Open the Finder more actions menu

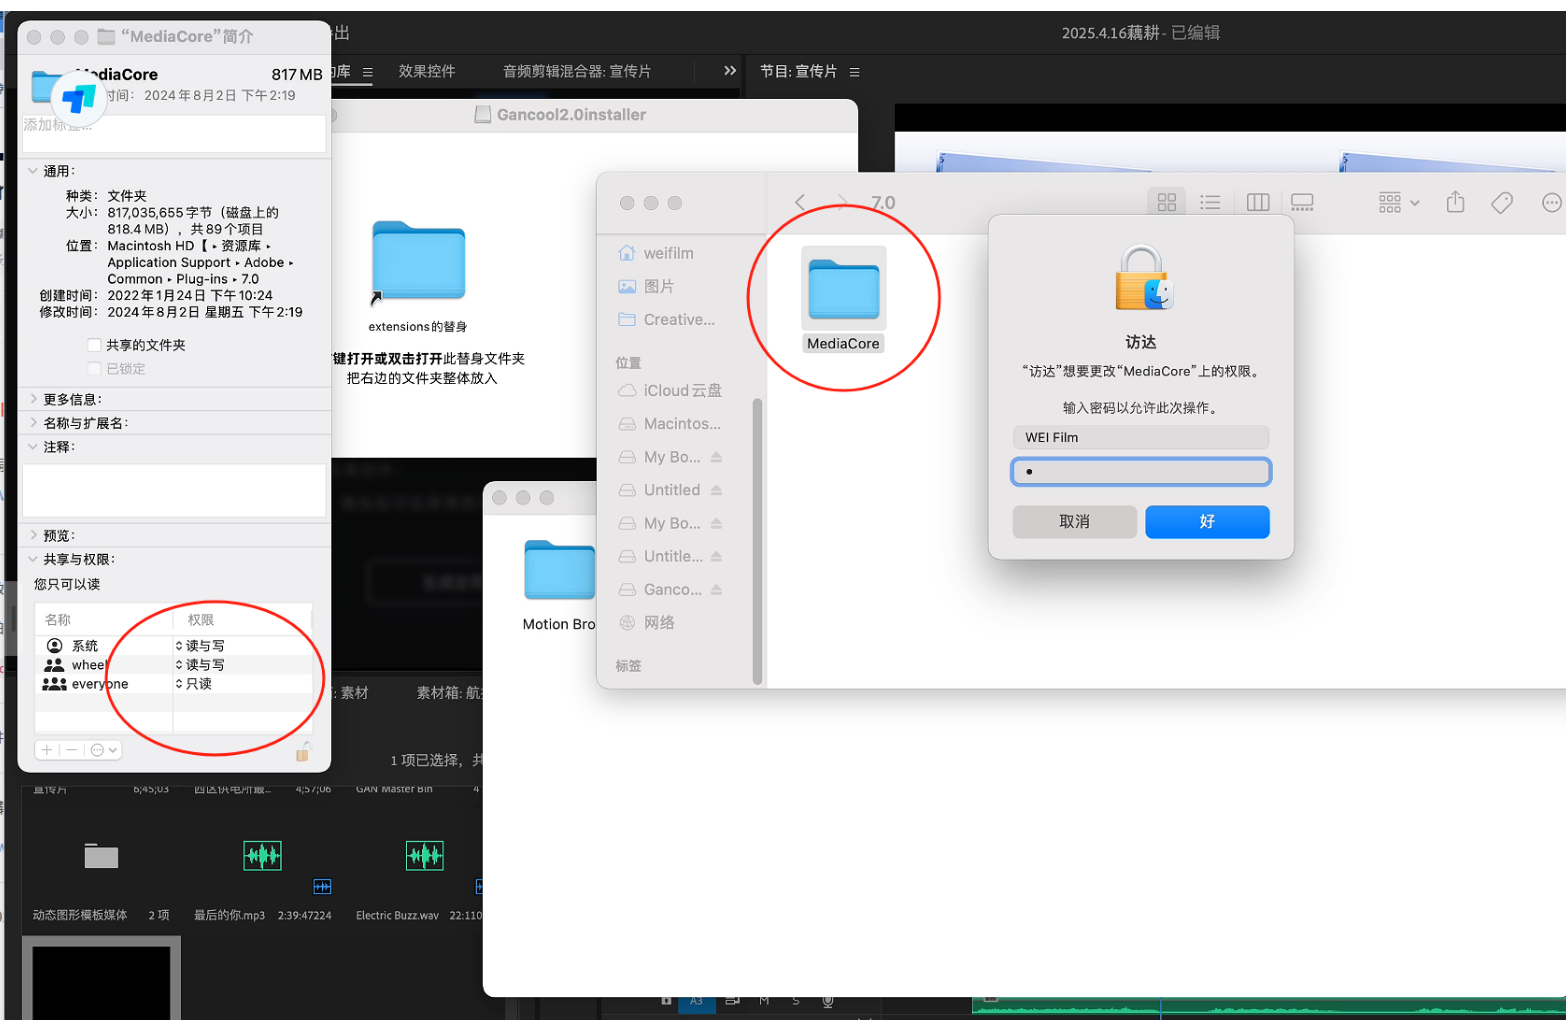pos(1551,203)
